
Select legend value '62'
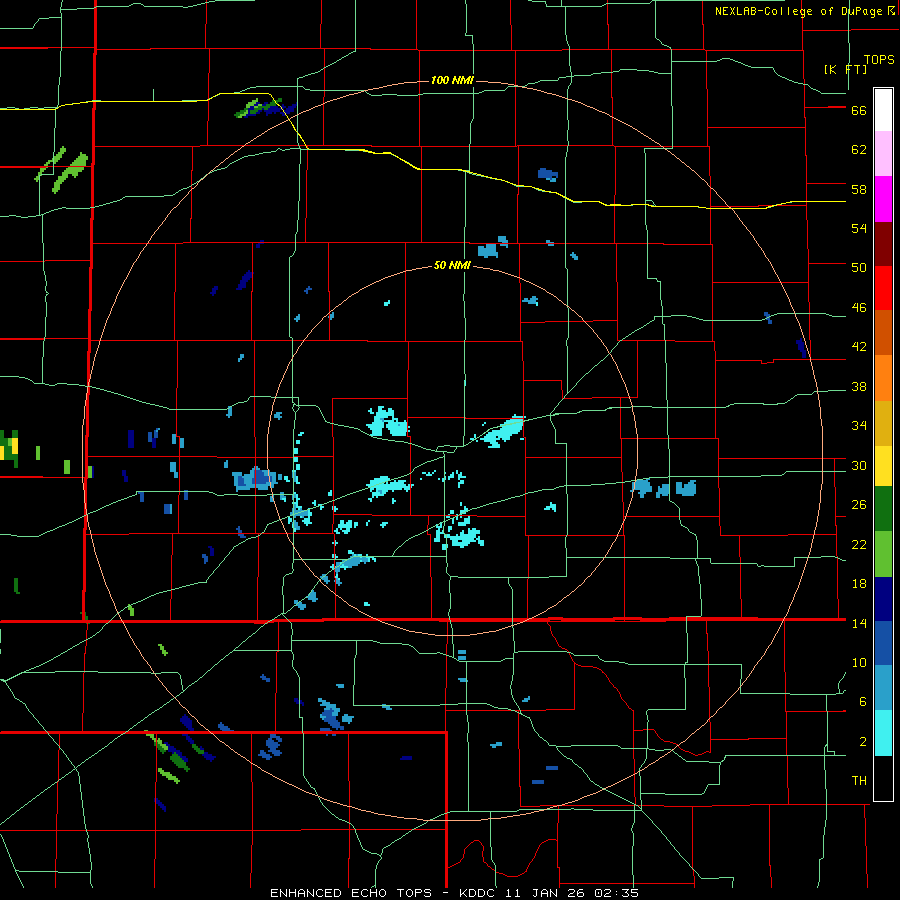[x=859, y=150]
